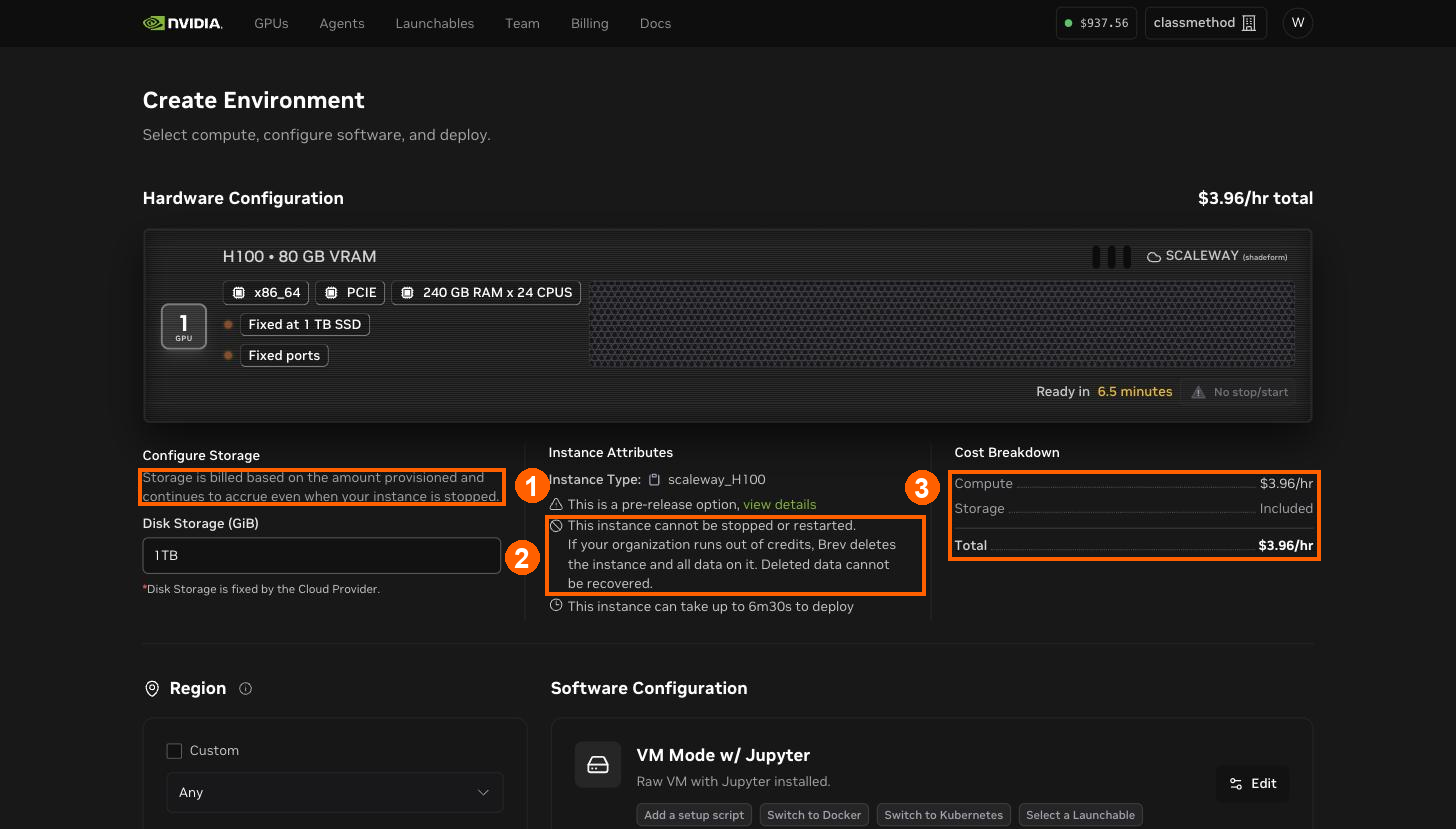The width and height of the screenshot is (1456, 829).
Task: Click the Compute cost row value
Action: (x=1287, y=484)
